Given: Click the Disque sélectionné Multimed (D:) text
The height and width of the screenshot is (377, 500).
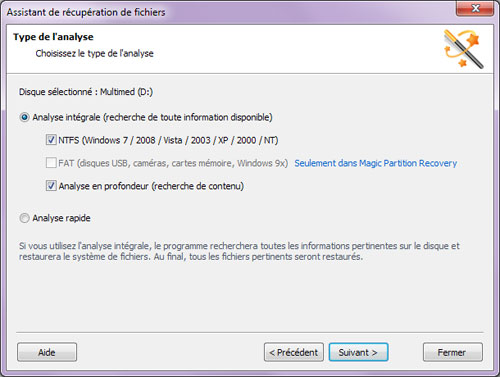Looking at the screenshot, I should point(86,92).
